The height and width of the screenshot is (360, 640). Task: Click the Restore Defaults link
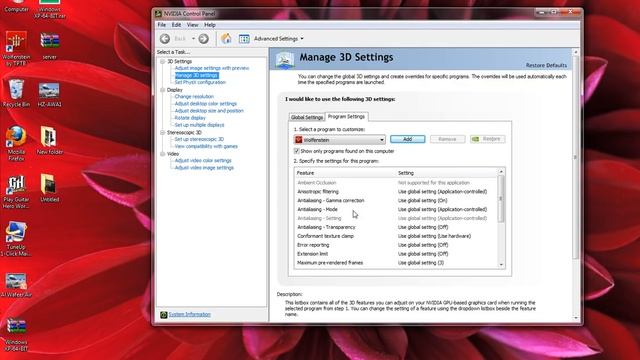point(546,65)
